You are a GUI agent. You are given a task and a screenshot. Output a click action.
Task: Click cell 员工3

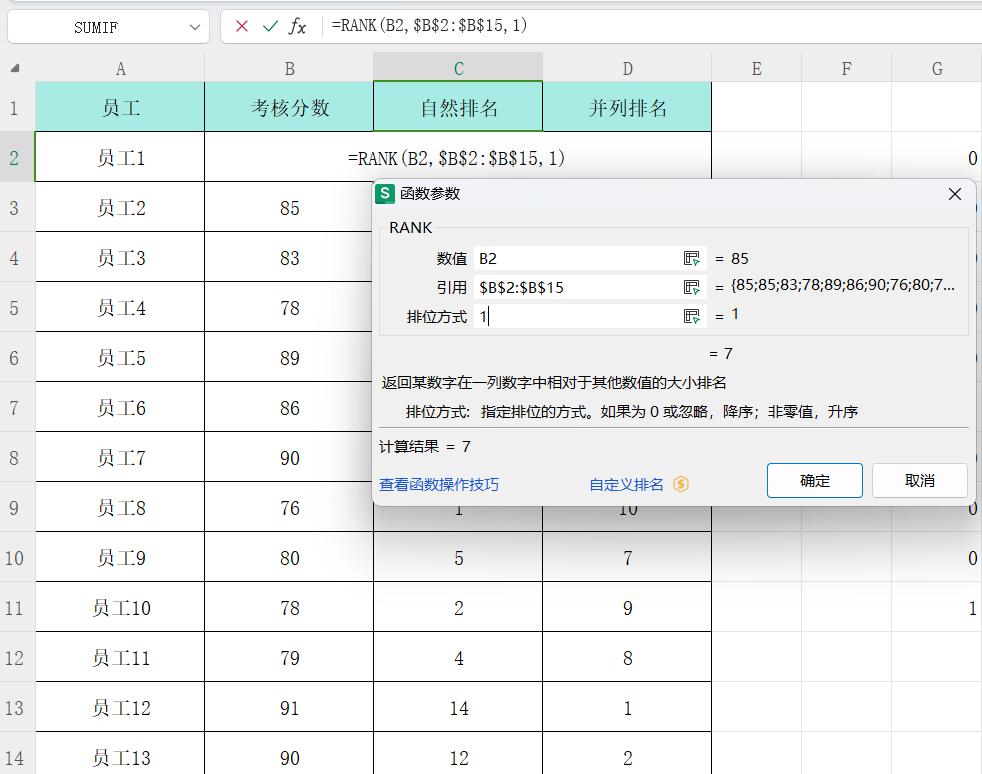(x=120, y=258)
